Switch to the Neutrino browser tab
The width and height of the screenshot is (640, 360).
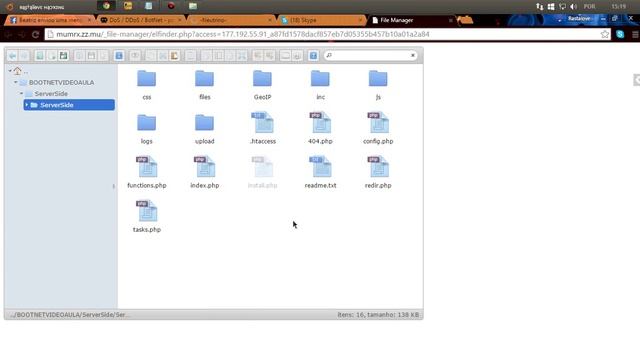point(231,20)
